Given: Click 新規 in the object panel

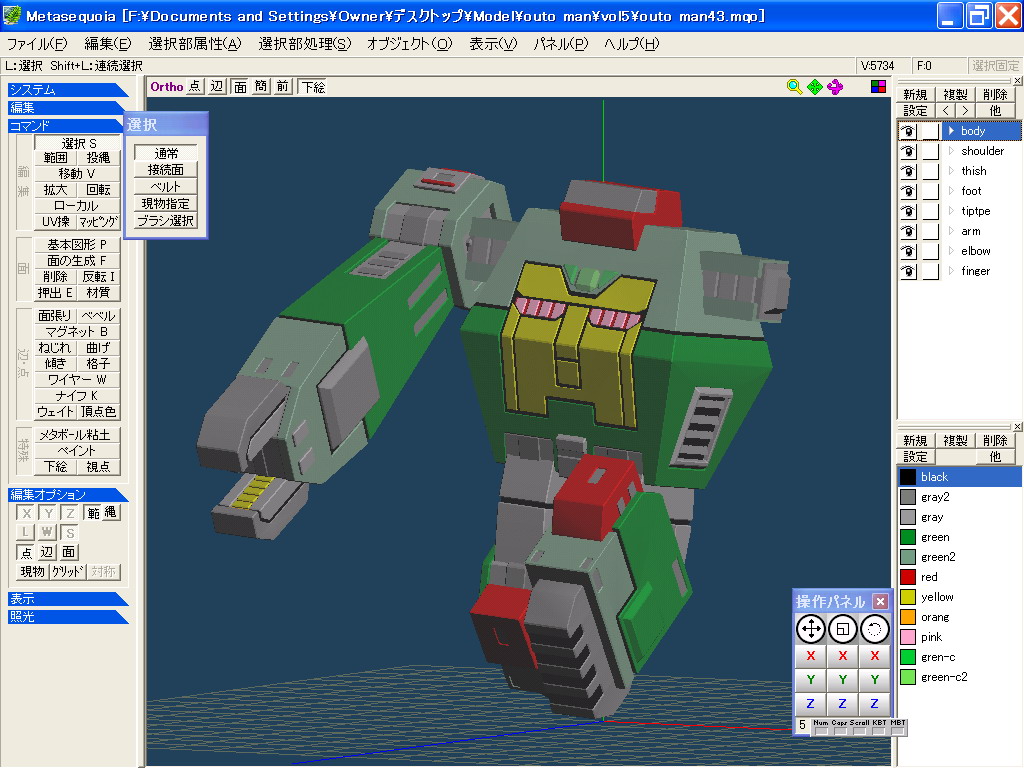Looking at the screenshot, I should pos(915,94).
